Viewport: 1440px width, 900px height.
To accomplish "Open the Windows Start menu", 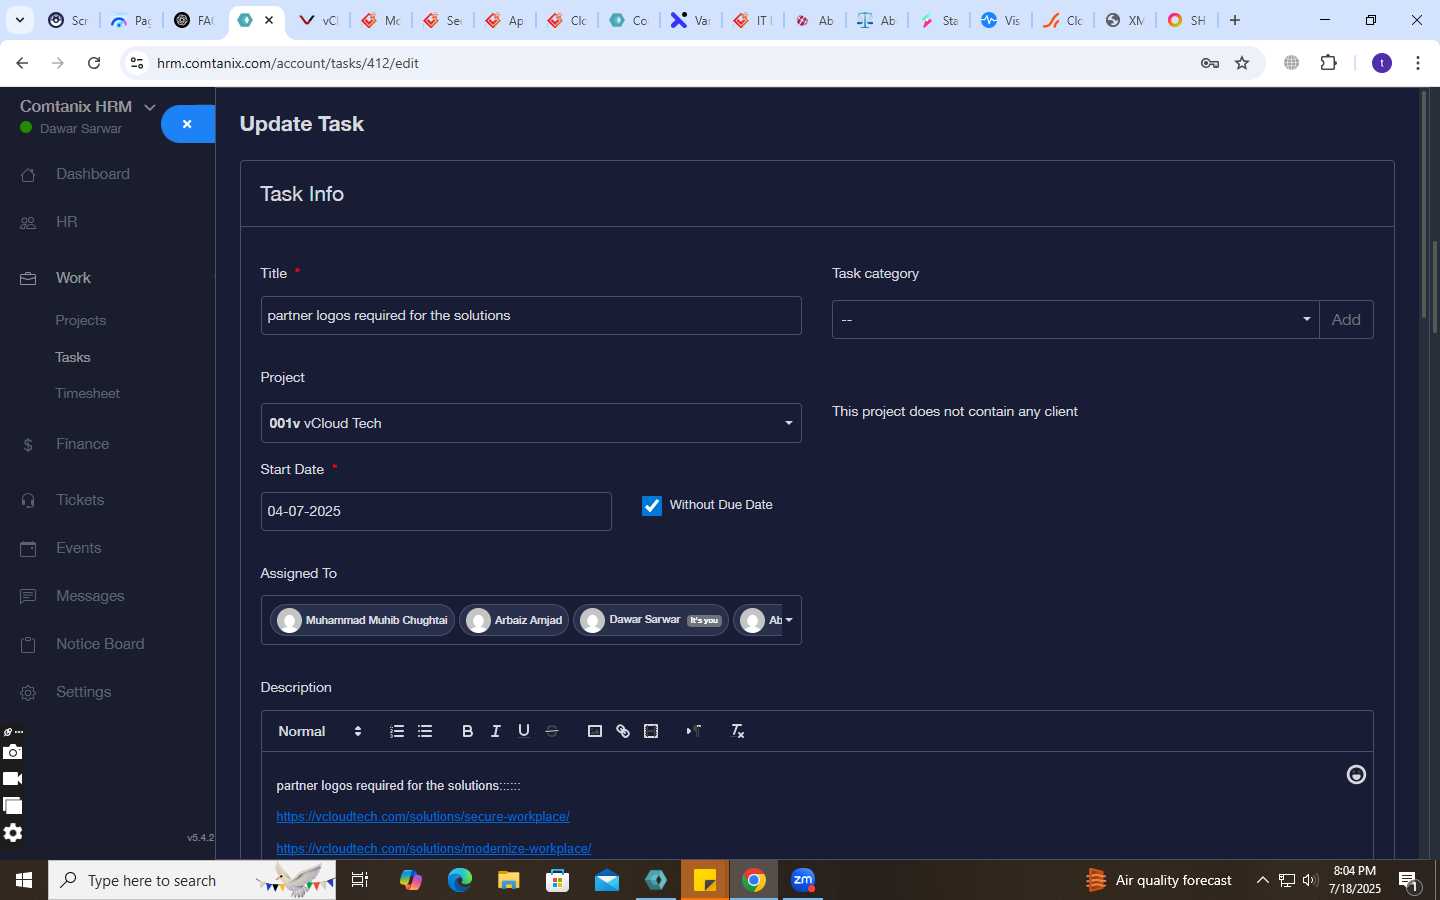I will [x=24, y=880].
